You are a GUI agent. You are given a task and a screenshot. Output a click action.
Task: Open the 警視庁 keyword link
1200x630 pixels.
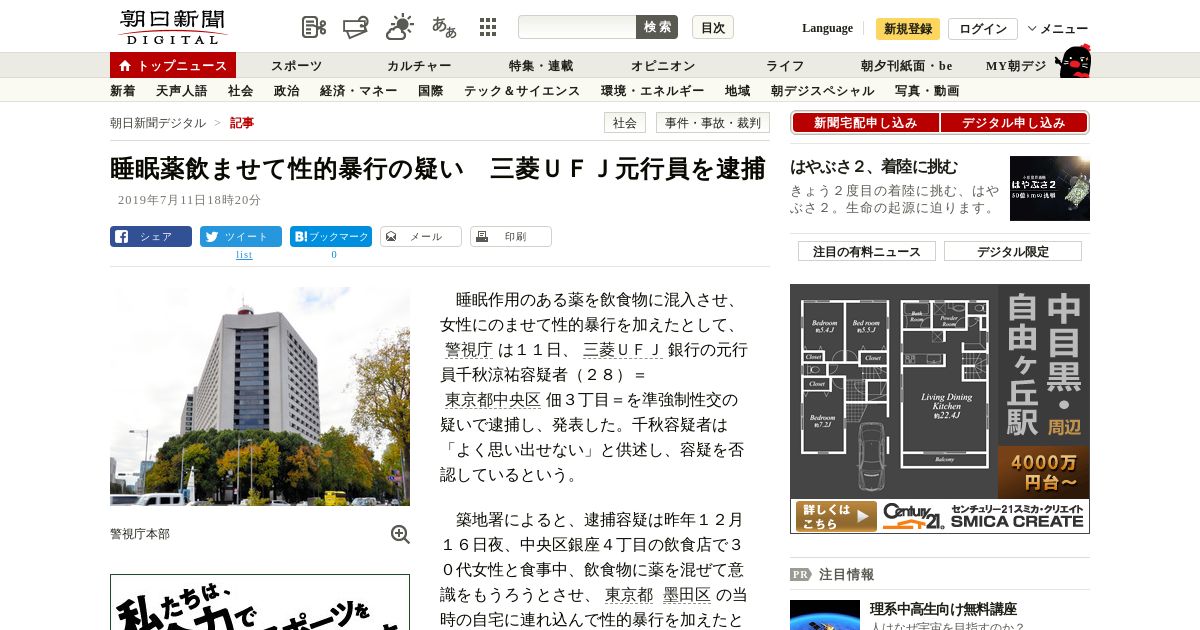(469, 350)
